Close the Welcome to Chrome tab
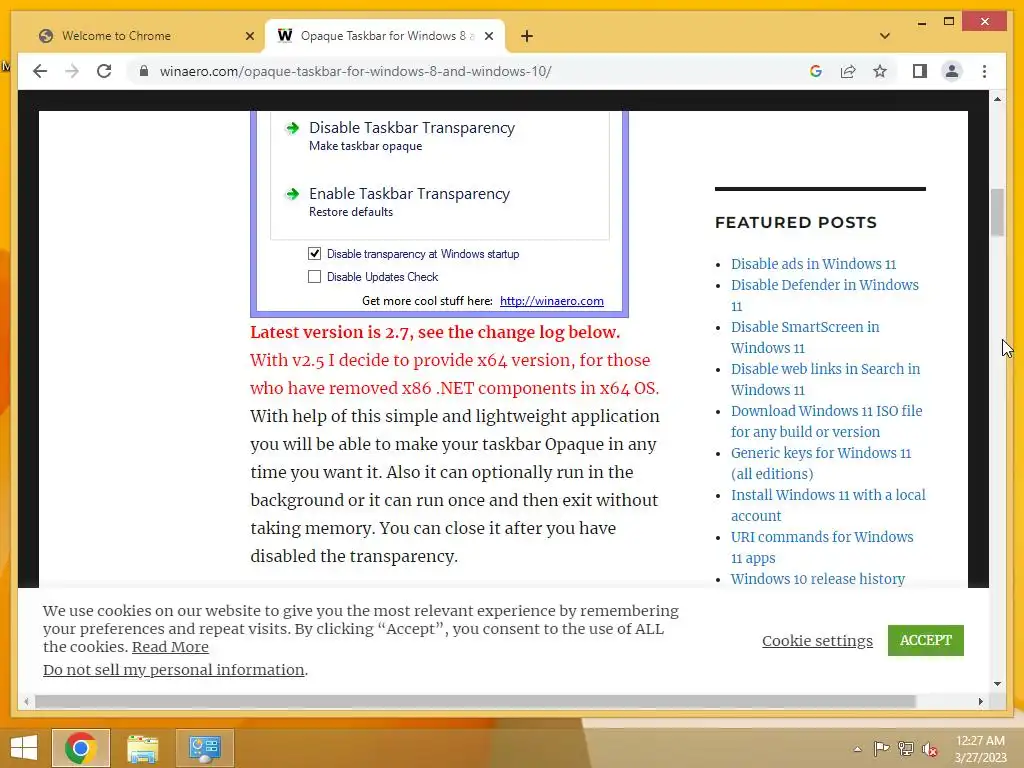The width and height of the screenshot is (1024, 768). [x=249, y=36]
